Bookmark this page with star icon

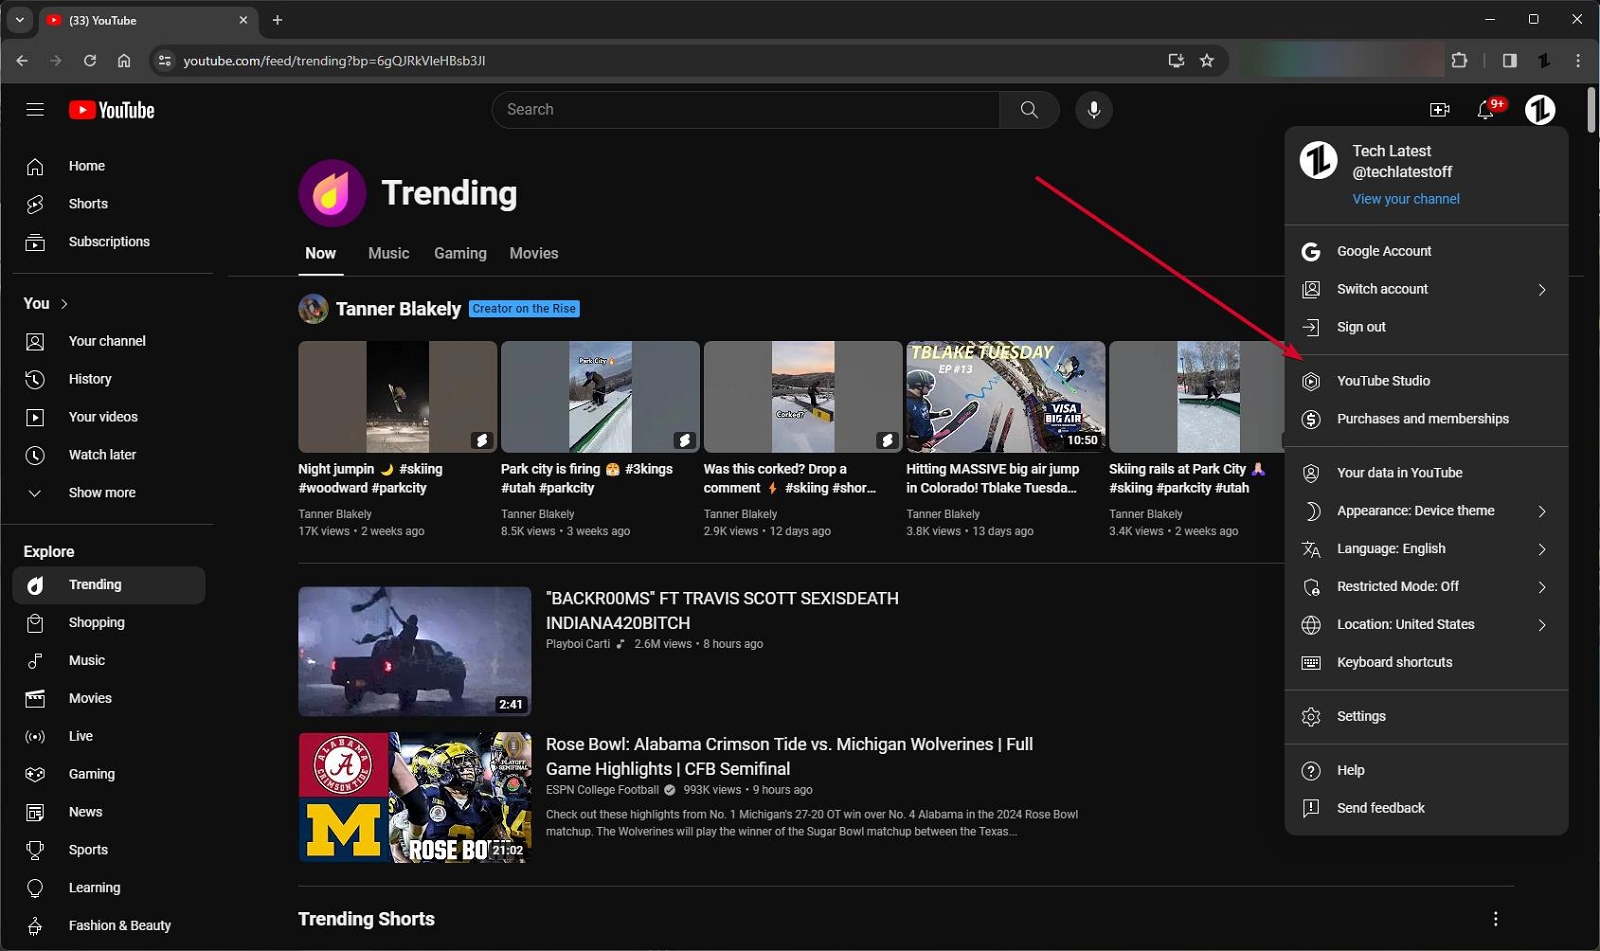click(1207, 61)
